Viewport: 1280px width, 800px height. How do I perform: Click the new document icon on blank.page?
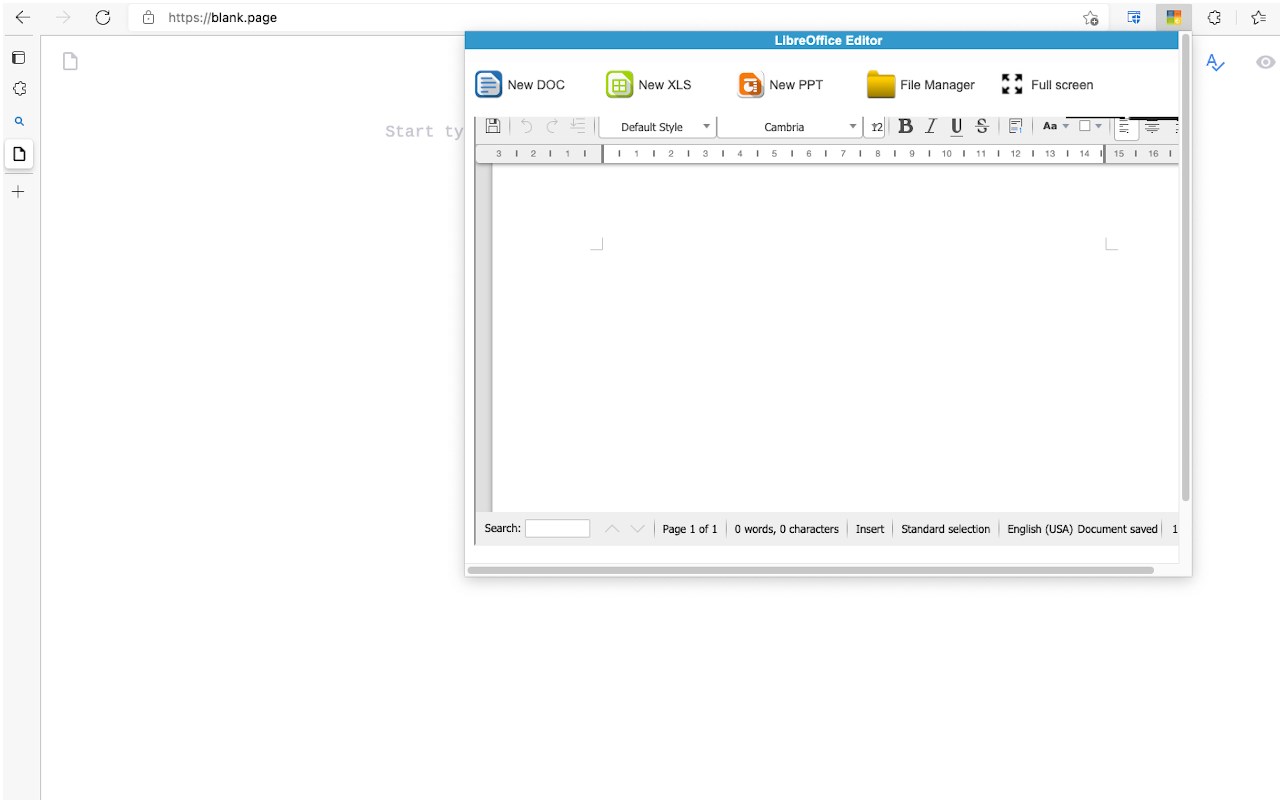coord(70,62)
